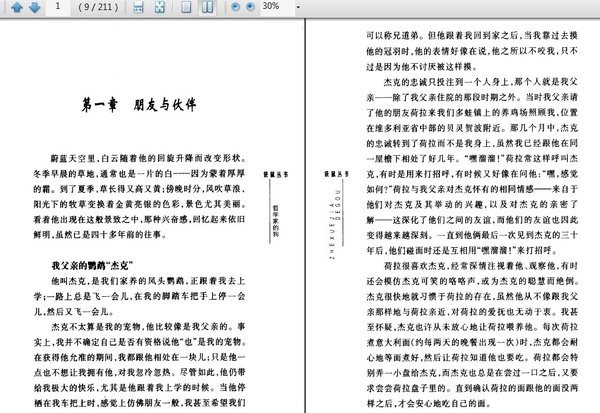600x413 pixels.
Task: Click the zoom in plus button
Action: tap(250, 7)
